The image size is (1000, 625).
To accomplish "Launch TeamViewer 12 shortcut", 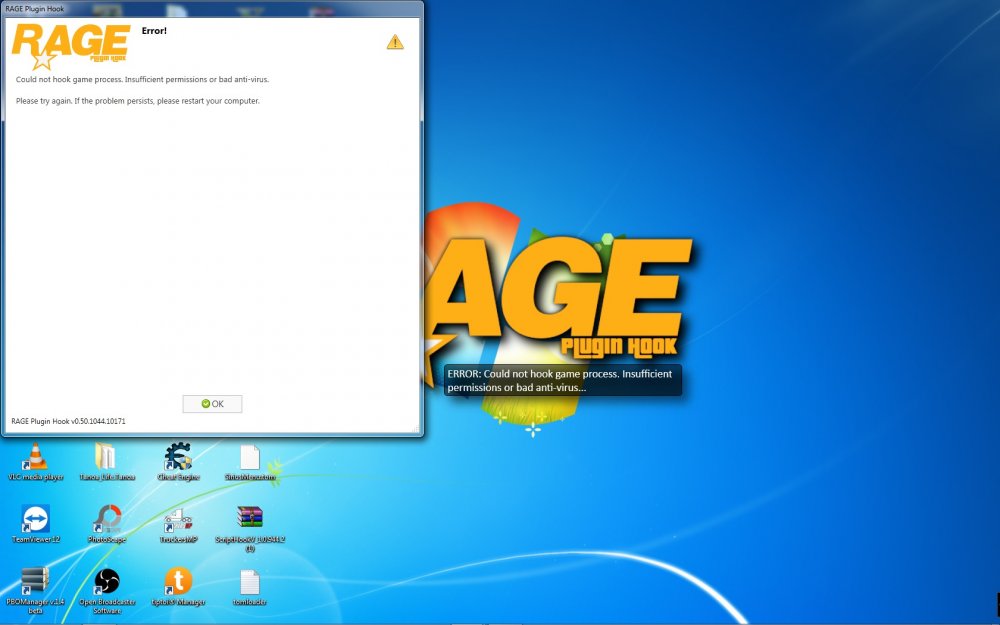I will coord(36,524).
